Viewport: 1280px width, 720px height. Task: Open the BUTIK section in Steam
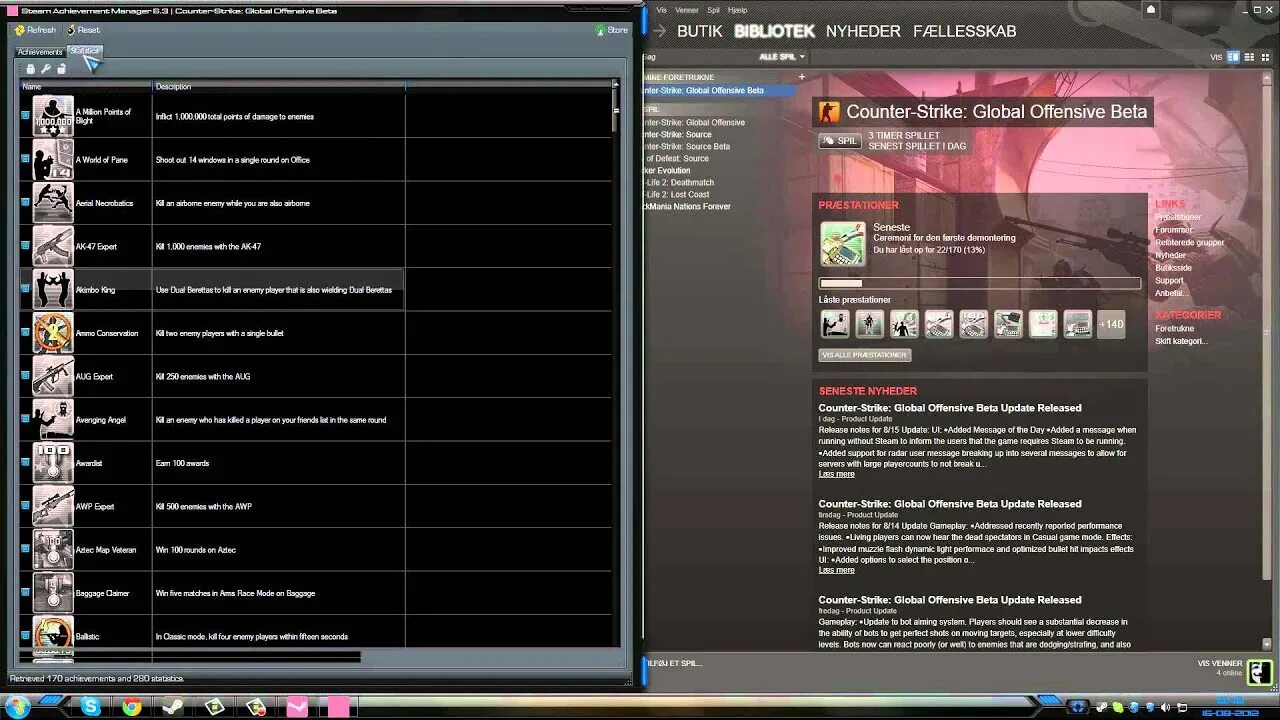pos(699,31)
